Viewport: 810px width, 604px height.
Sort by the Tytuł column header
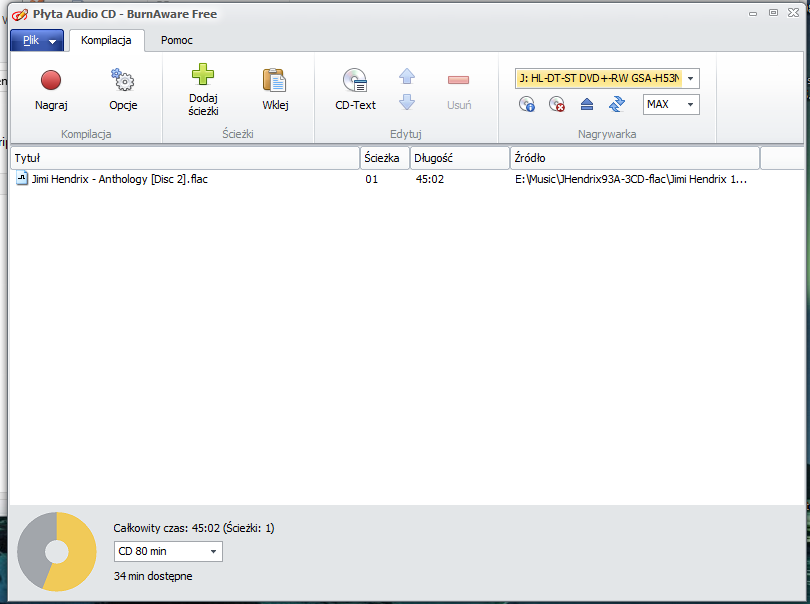[x=185, y=158]
